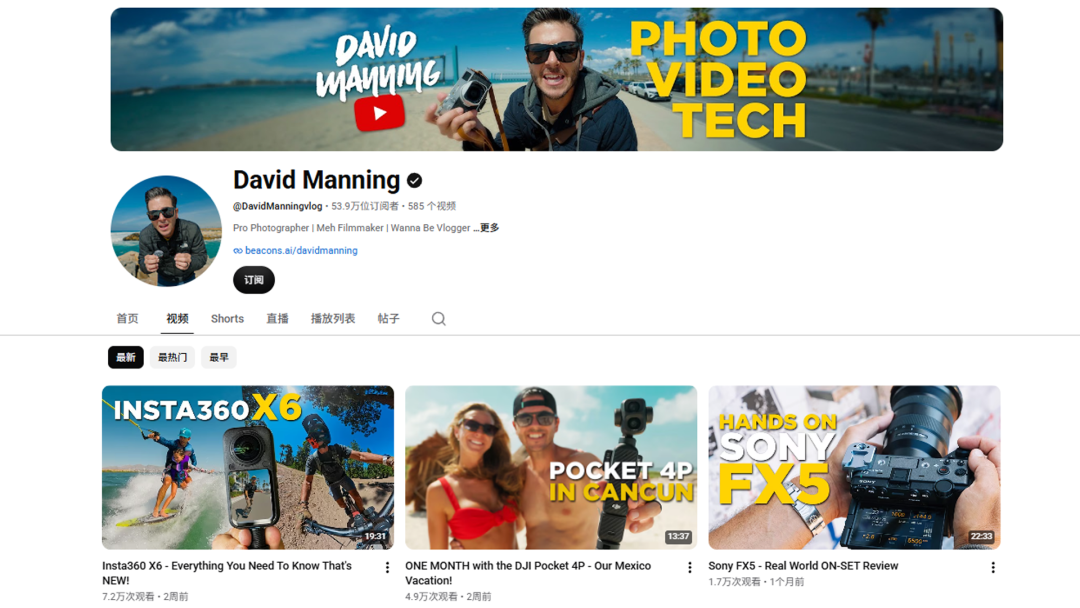Open the 帖子 tab
Viewport: 1080px width, 608px height.
pyautogui.click(x=388, y=319)
